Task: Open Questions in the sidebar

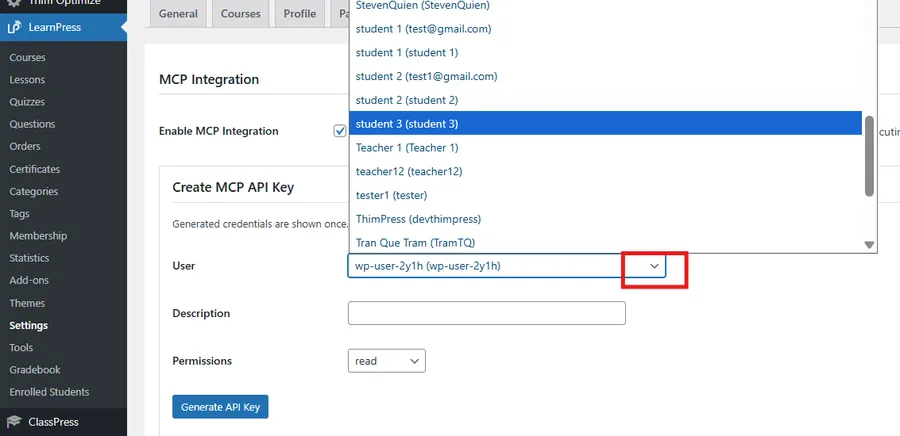Action: (32, 124)
